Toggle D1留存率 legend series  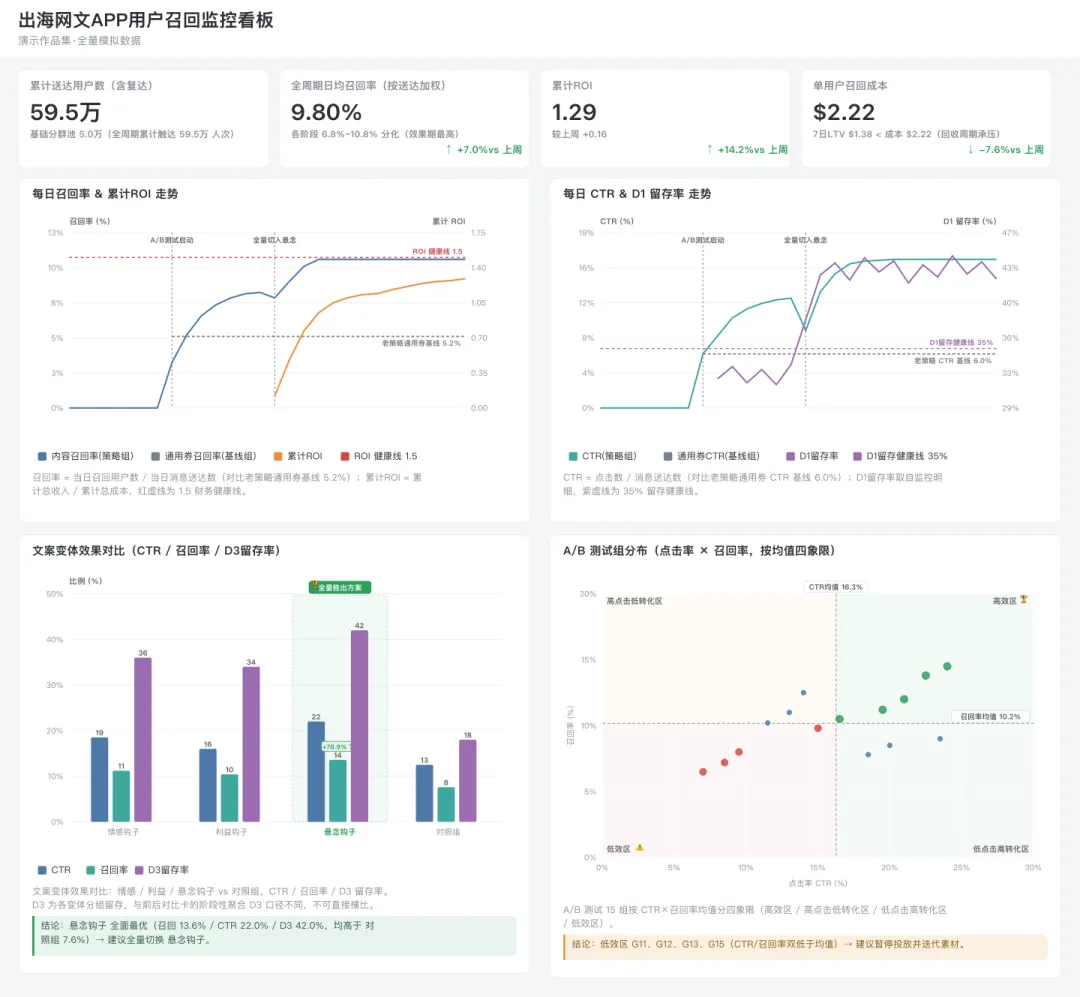[x=812, y=456]
